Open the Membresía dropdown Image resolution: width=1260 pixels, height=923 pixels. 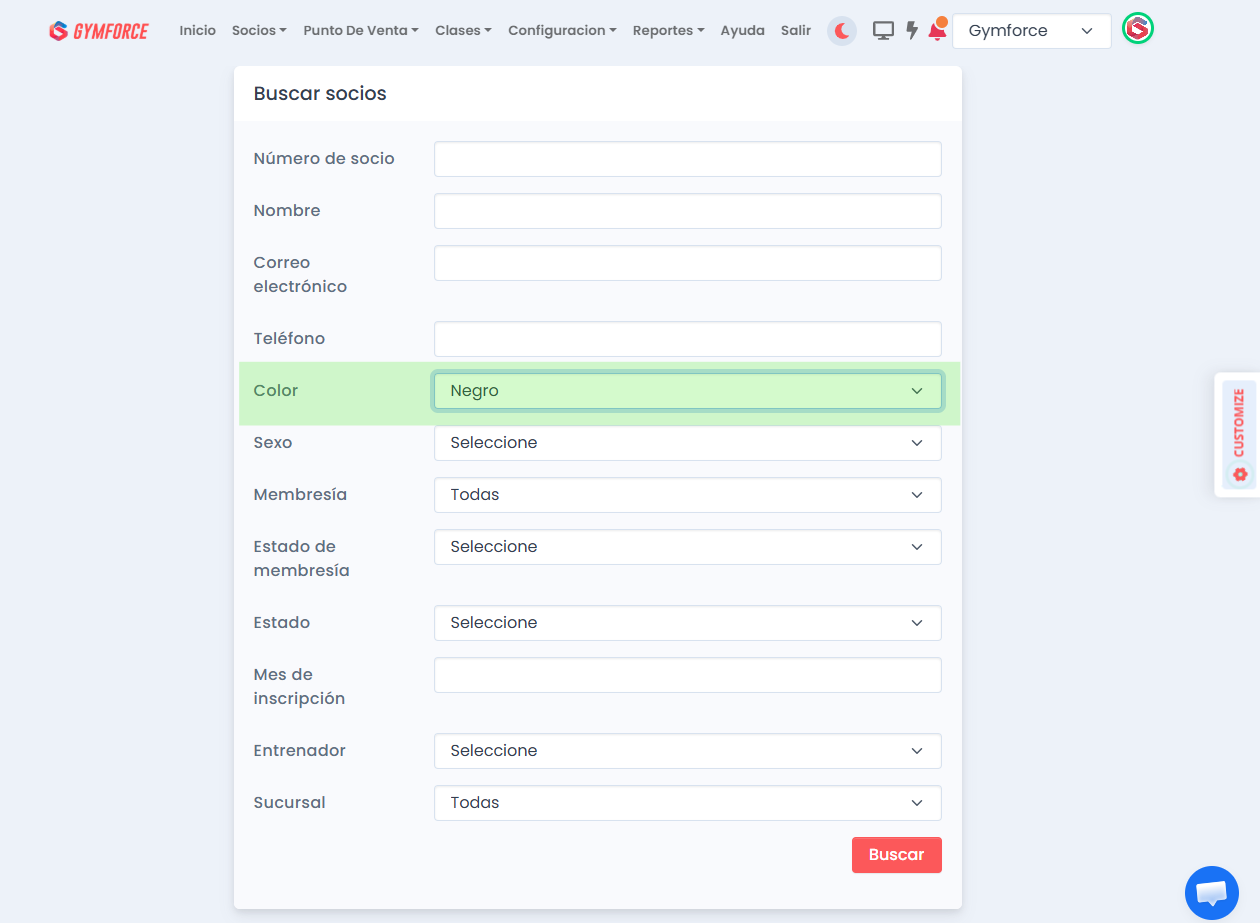[x=687, y=495]
